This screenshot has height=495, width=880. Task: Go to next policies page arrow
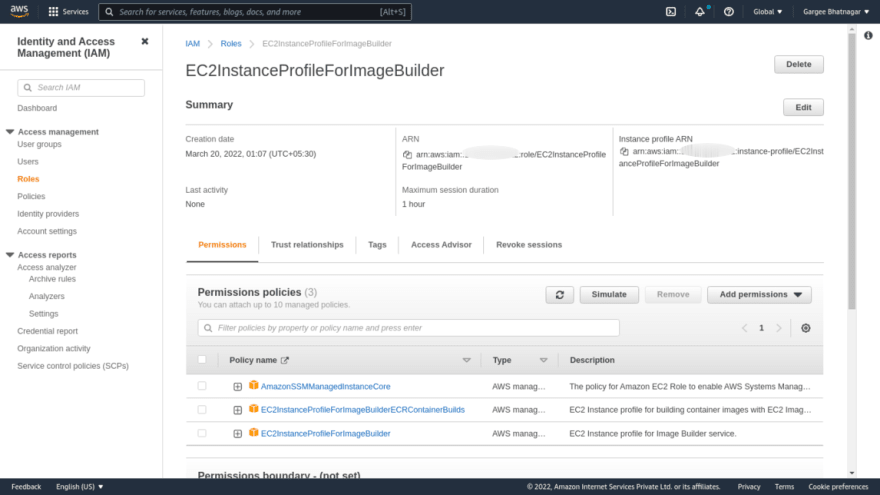tap(778, 328)
